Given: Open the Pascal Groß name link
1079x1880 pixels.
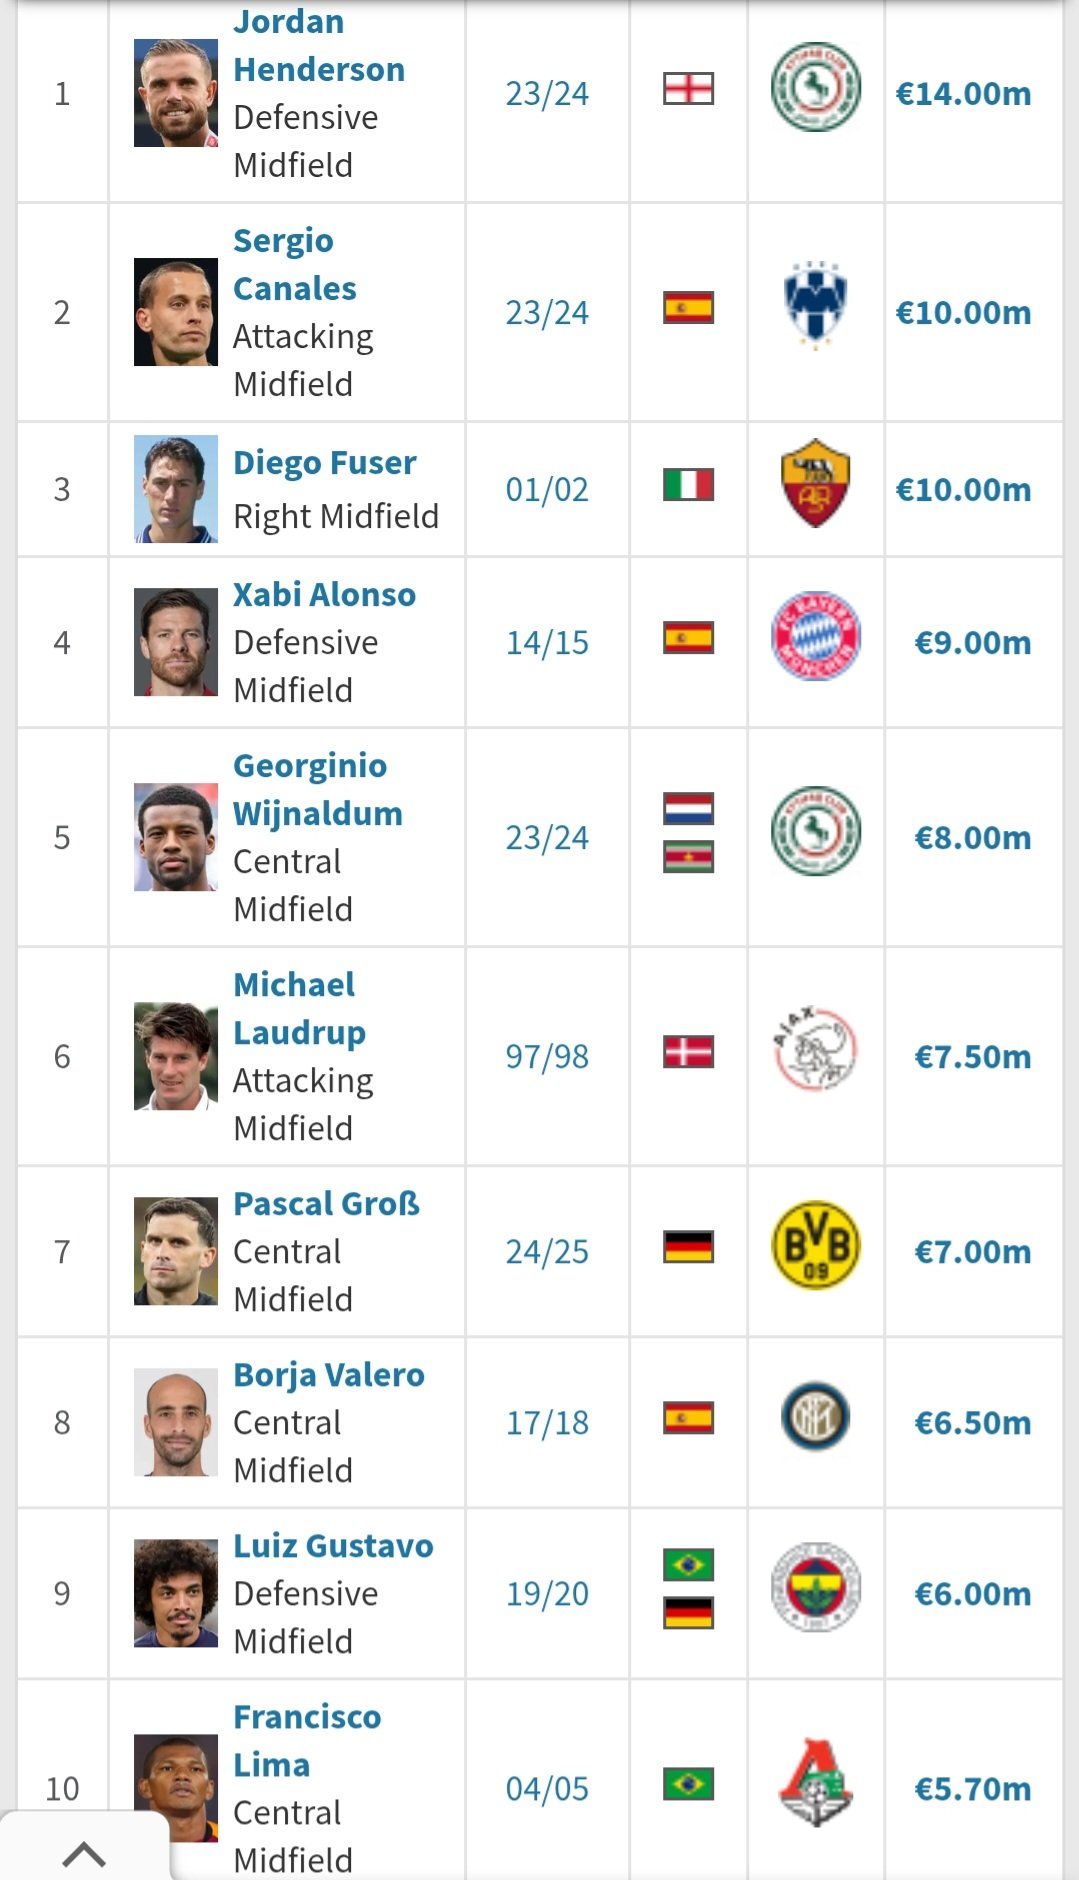Looking at the screenshot, I should coord(326,1203).
